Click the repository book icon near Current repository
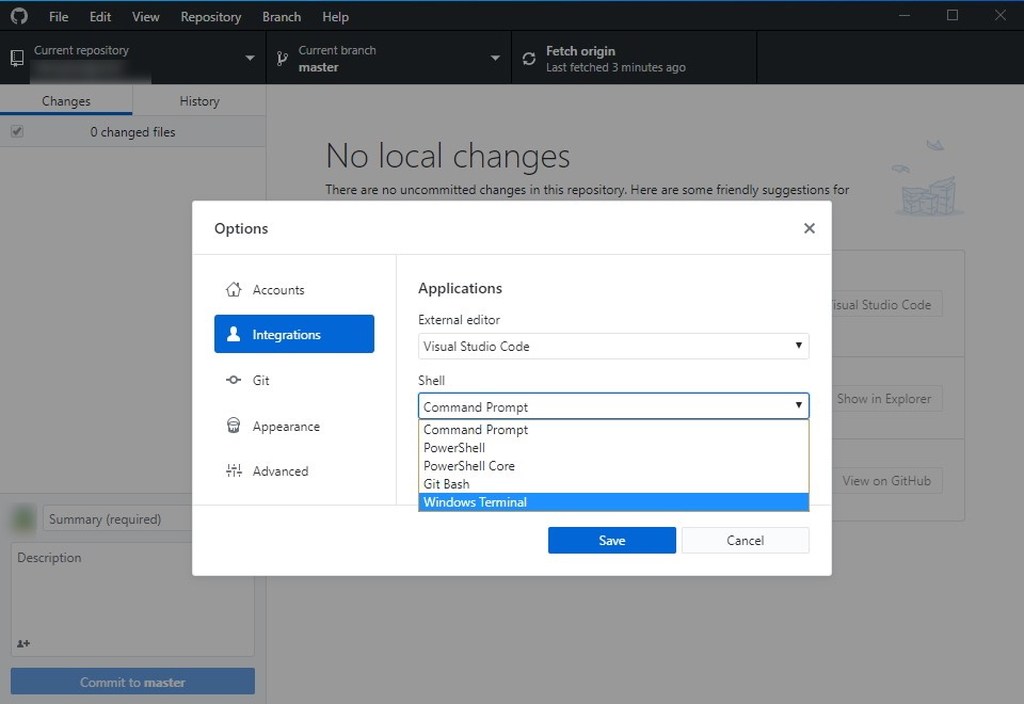 pos(16,57)
